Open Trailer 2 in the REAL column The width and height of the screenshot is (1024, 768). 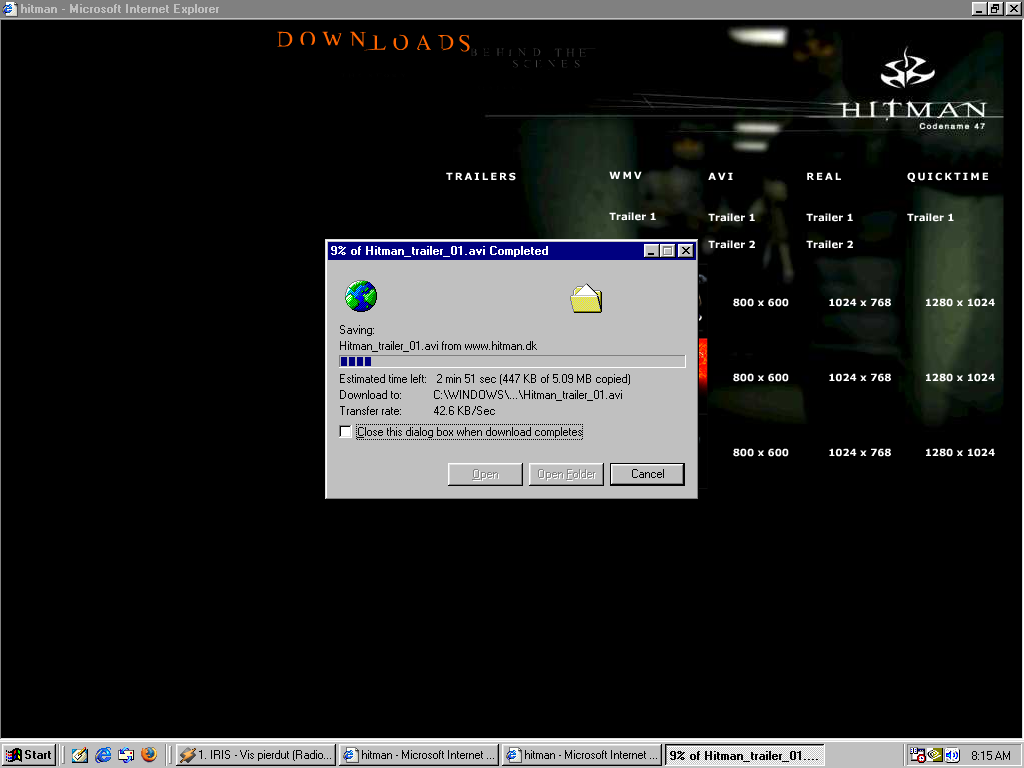tap(829, 244)
